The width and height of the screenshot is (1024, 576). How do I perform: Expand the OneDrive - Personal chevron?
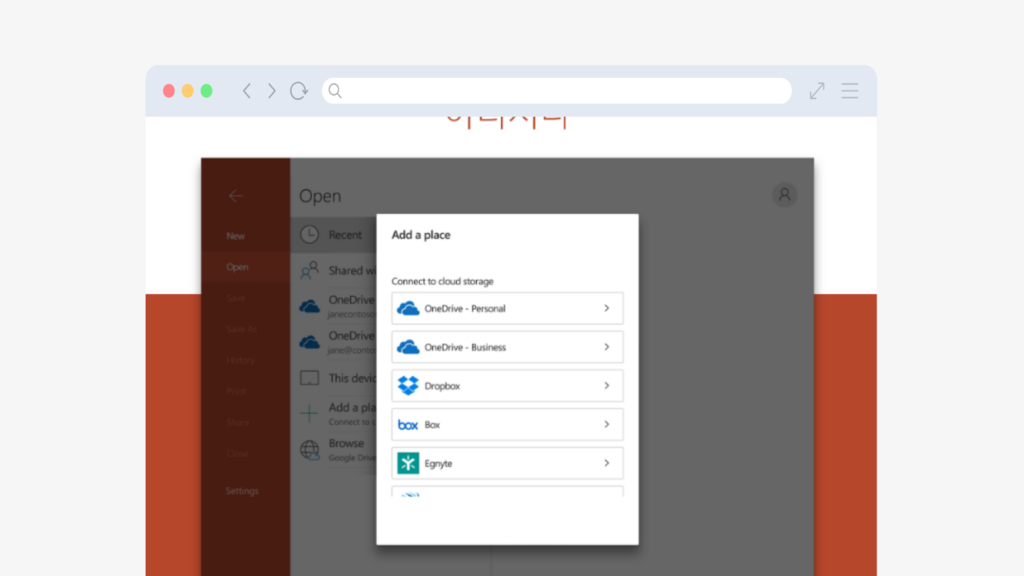[607, 308]
